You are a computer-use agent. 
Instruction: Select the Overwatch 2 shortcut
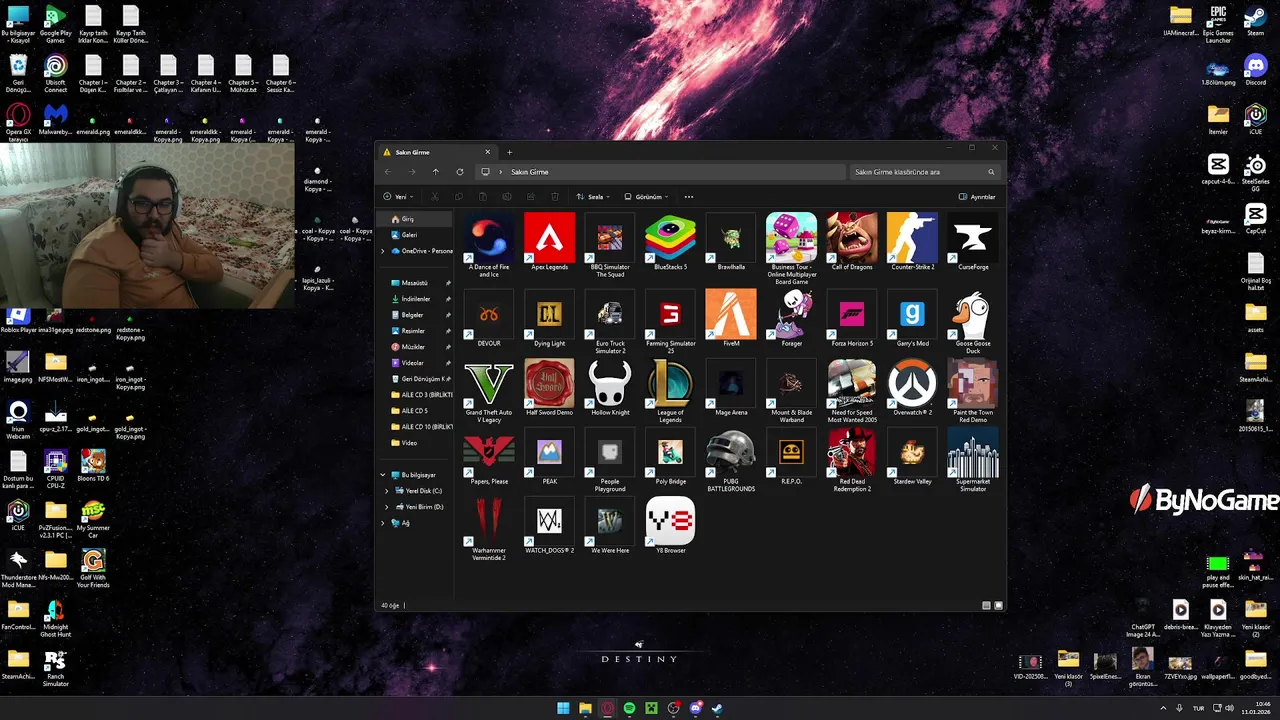(912, 388)
